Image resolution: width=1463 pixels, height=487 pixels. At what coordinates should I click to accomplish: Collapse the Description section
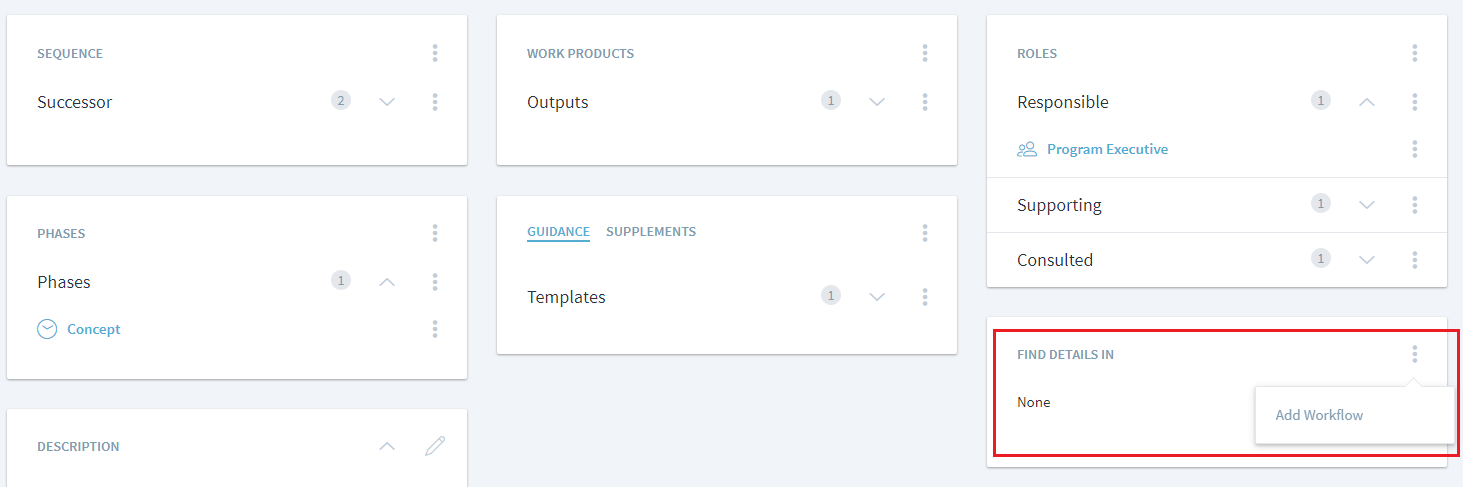click(387, 446)
